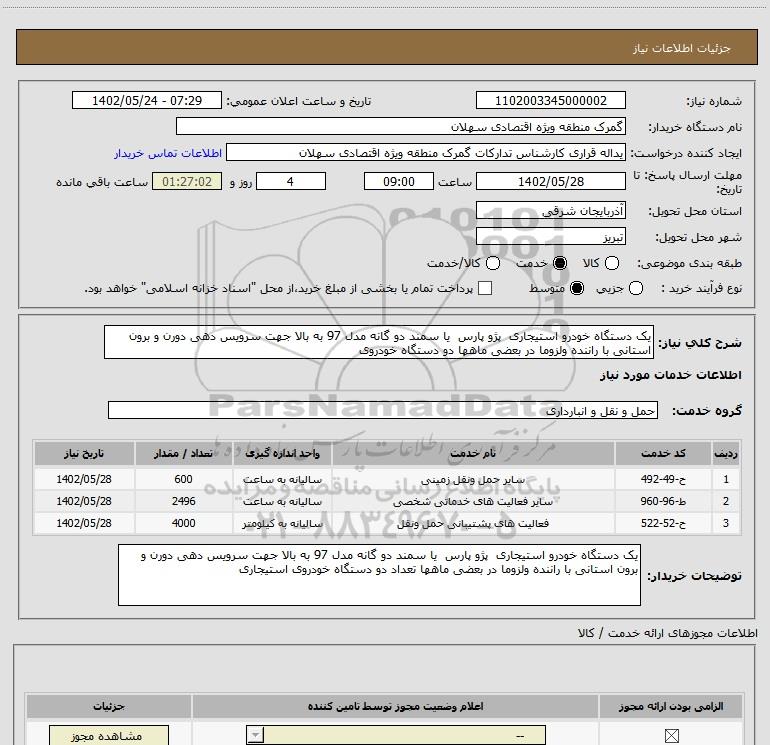Click the request creator field
Viewport: 770px width, 745px height.
click(426, 152)
